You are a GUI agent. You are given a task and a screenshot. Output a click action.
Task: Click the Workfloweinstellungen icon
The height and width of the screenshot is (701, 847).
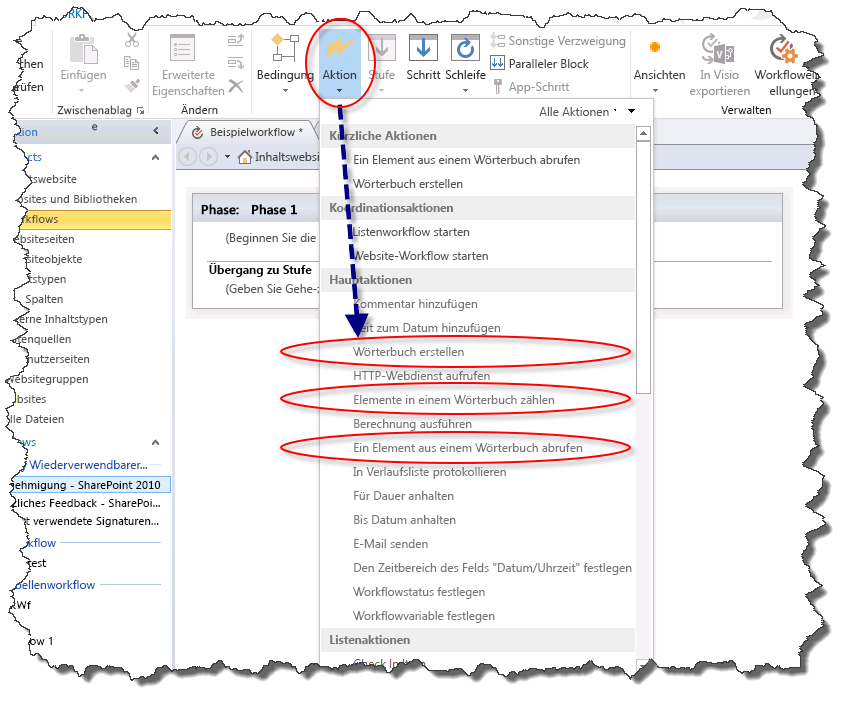pos(783,50)
